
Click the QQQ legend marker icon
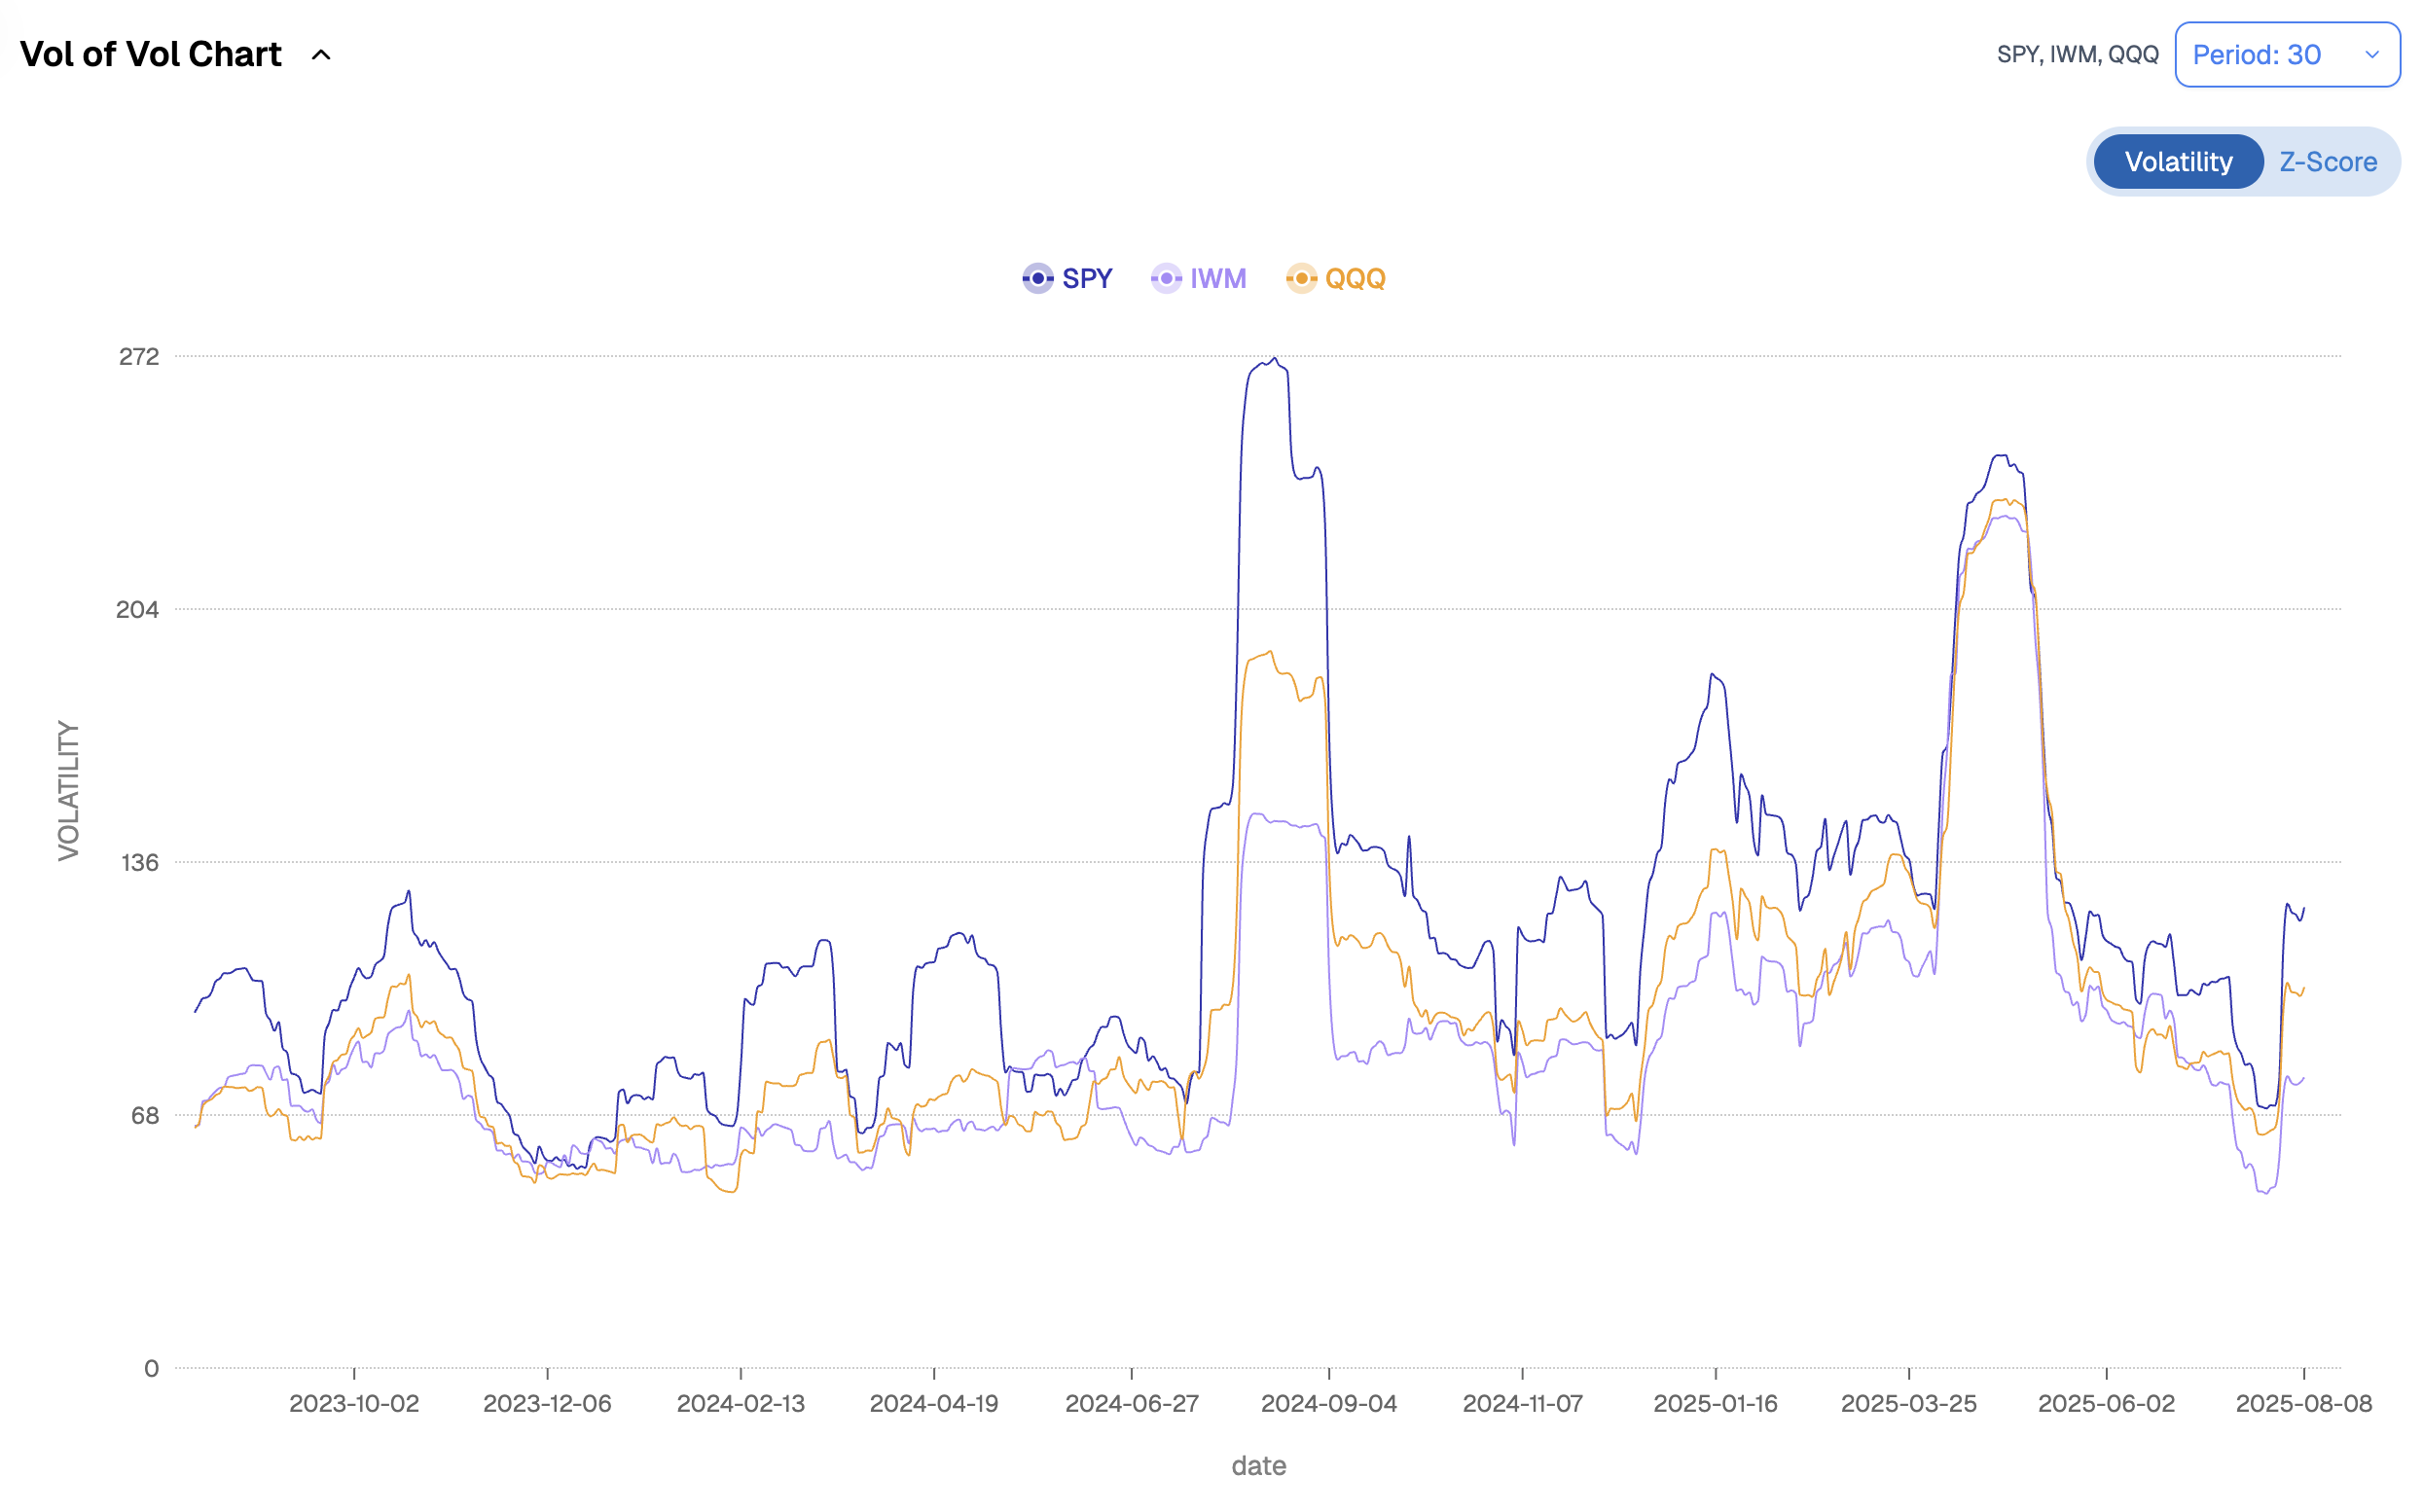(x=1300, y=278)
